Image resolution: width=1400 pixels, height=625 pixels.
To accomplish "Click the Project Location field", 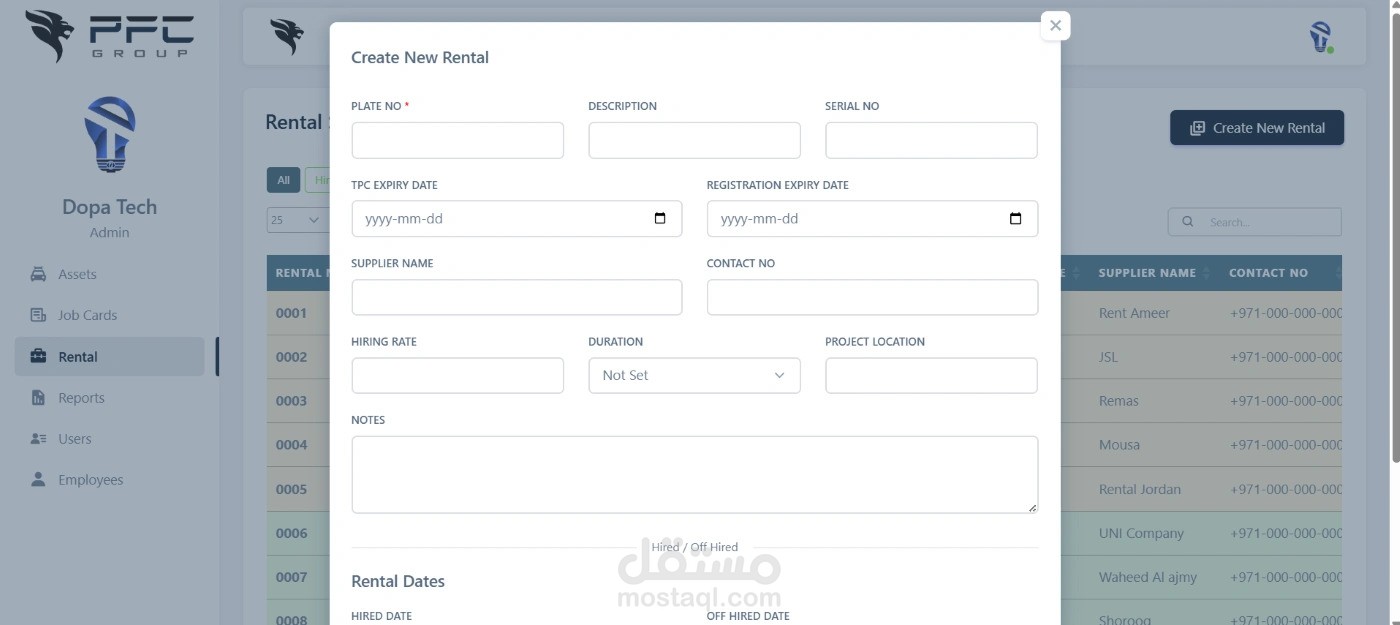I will pyautogui.click(x=931, y=375).
